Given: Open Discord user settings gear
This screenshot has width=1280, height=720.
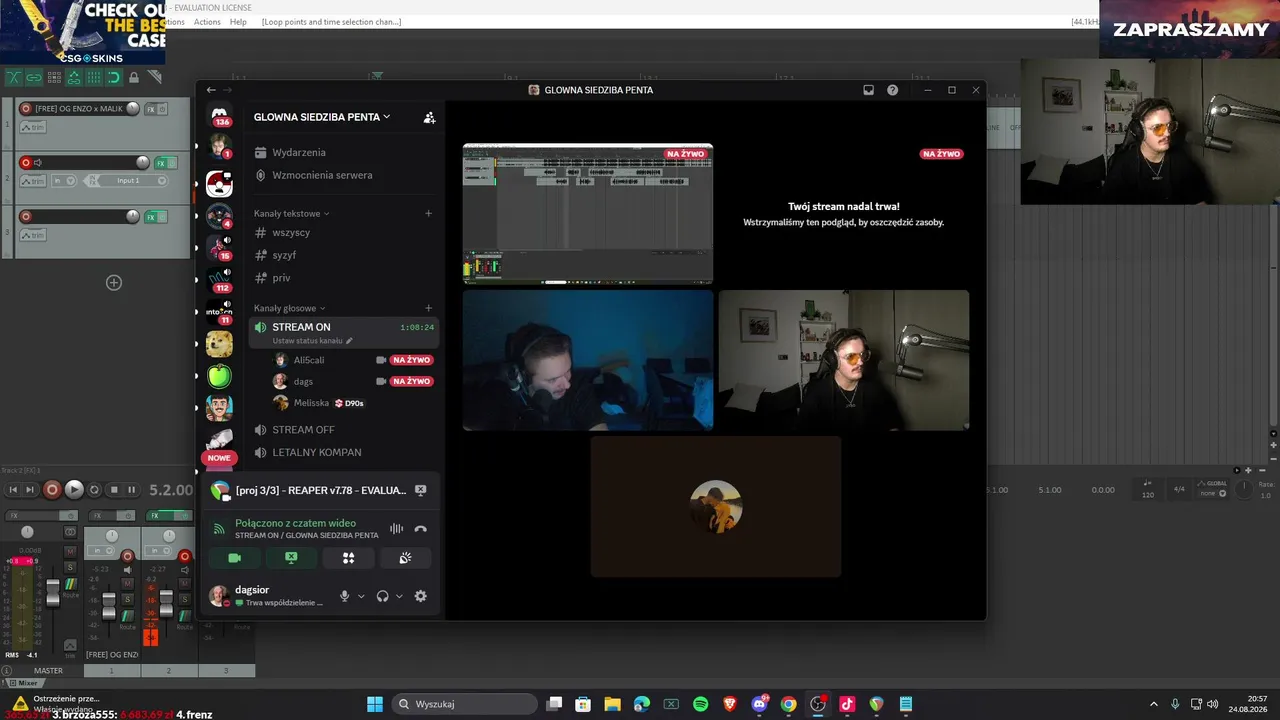Looking at the screenshot, I should 420,596.
